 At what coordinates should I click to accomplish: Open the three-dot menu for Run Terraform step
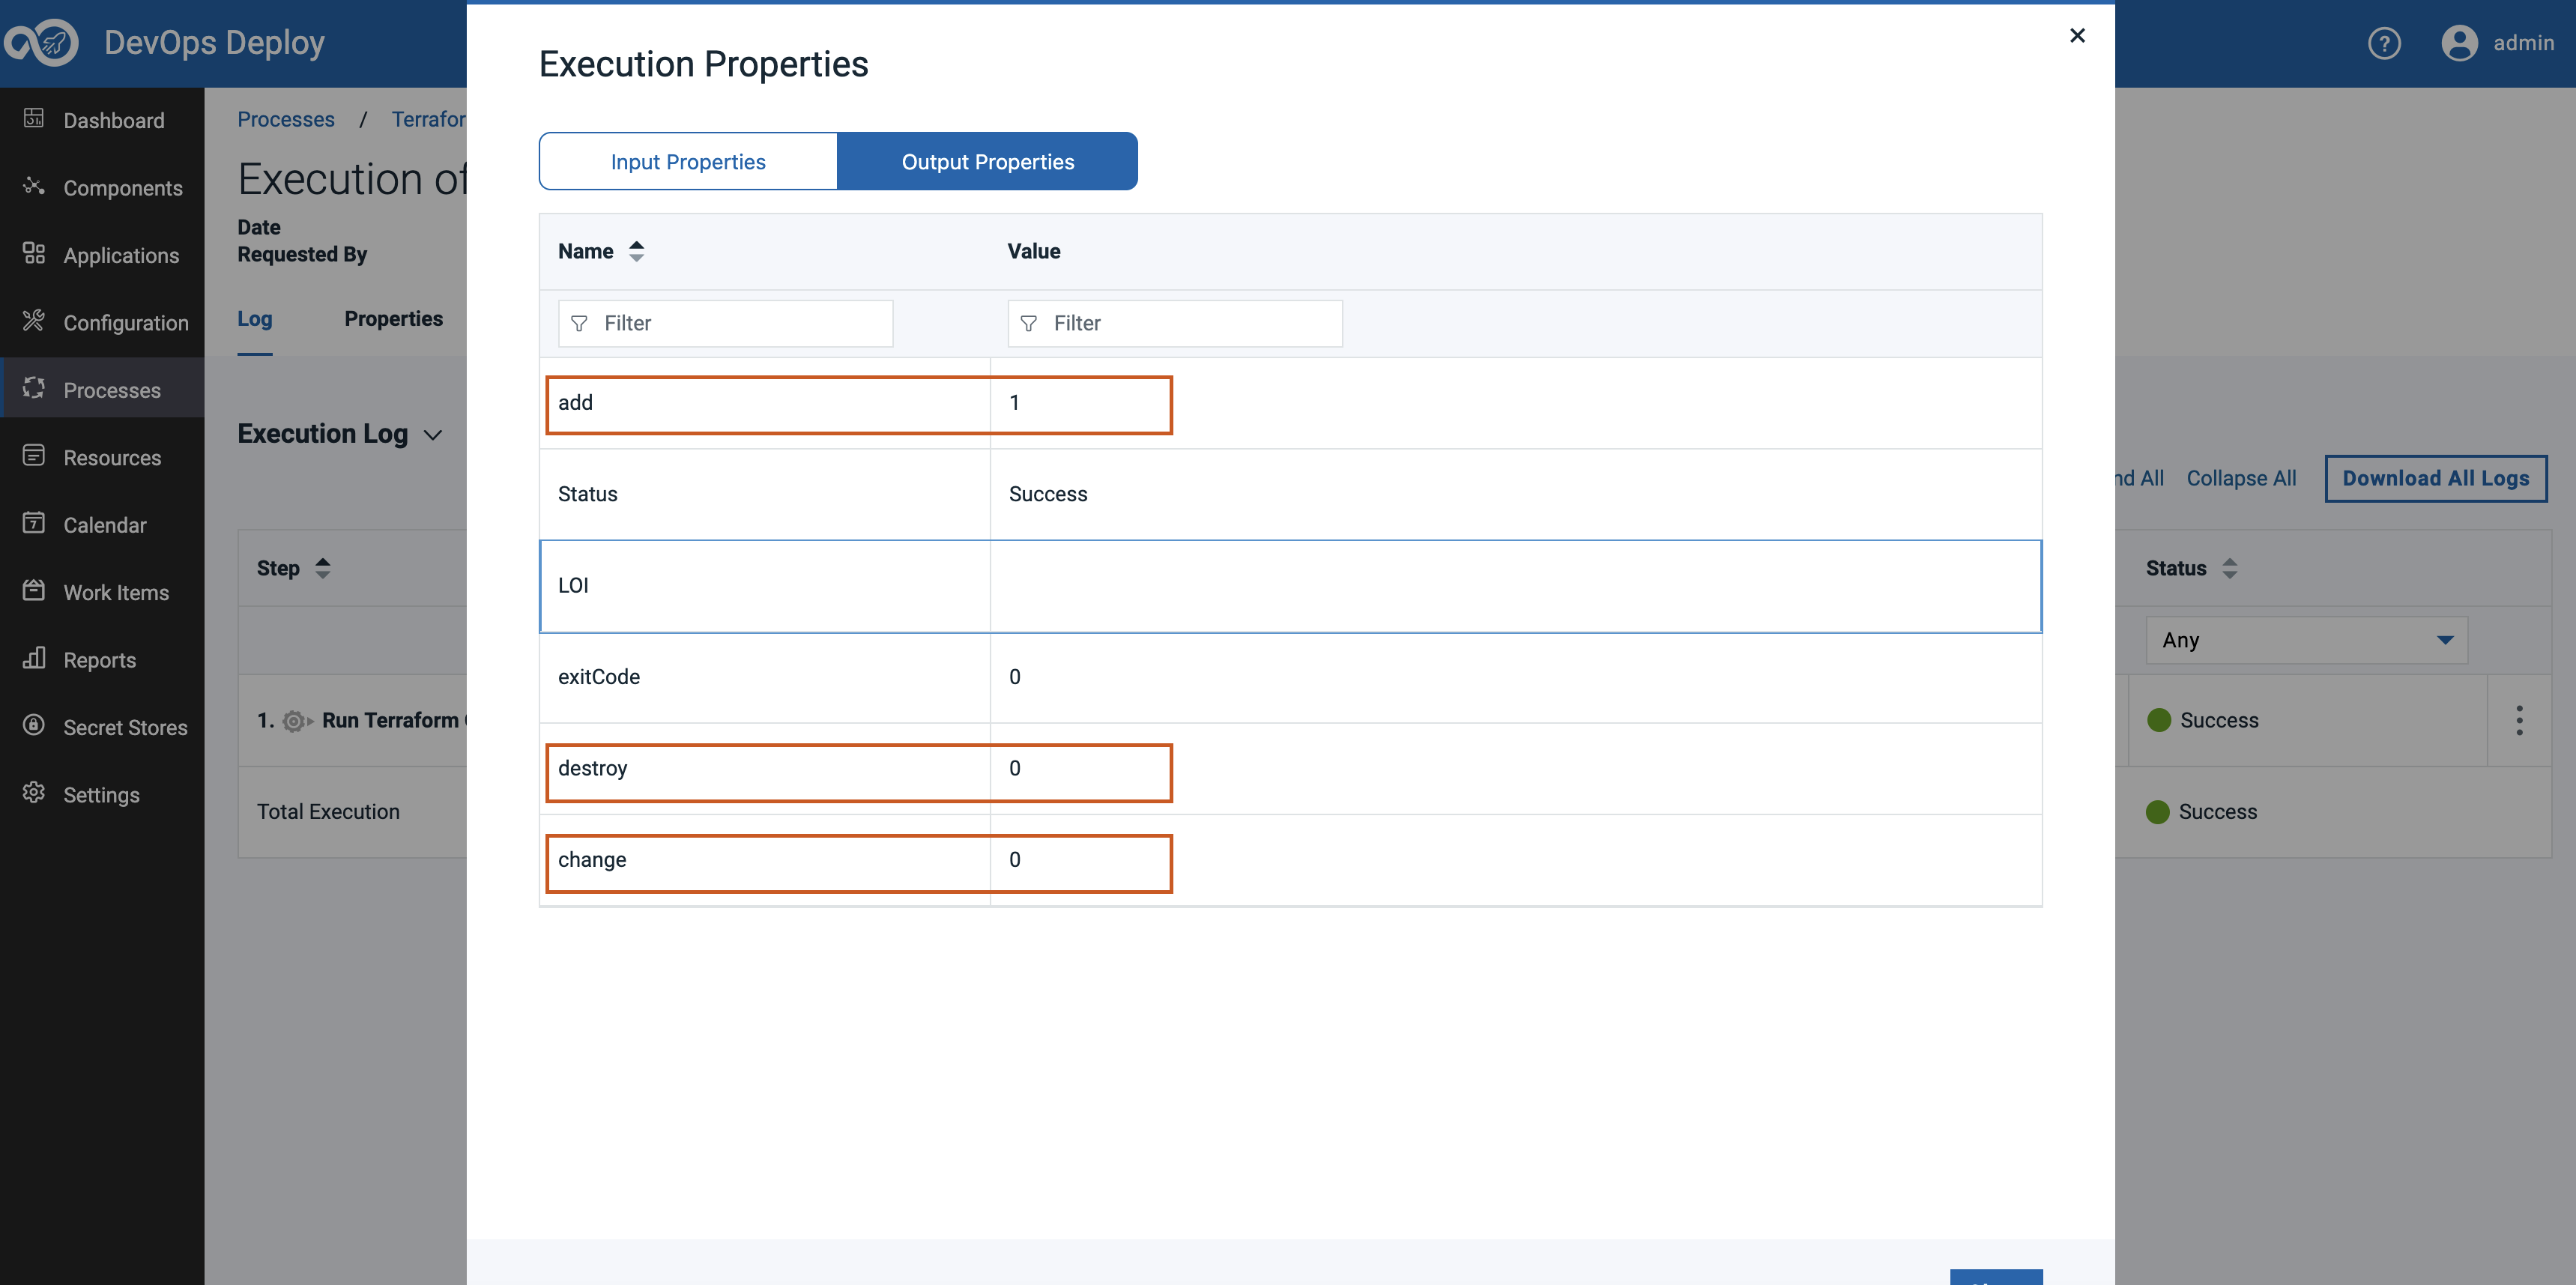(x=2519, y=720)
